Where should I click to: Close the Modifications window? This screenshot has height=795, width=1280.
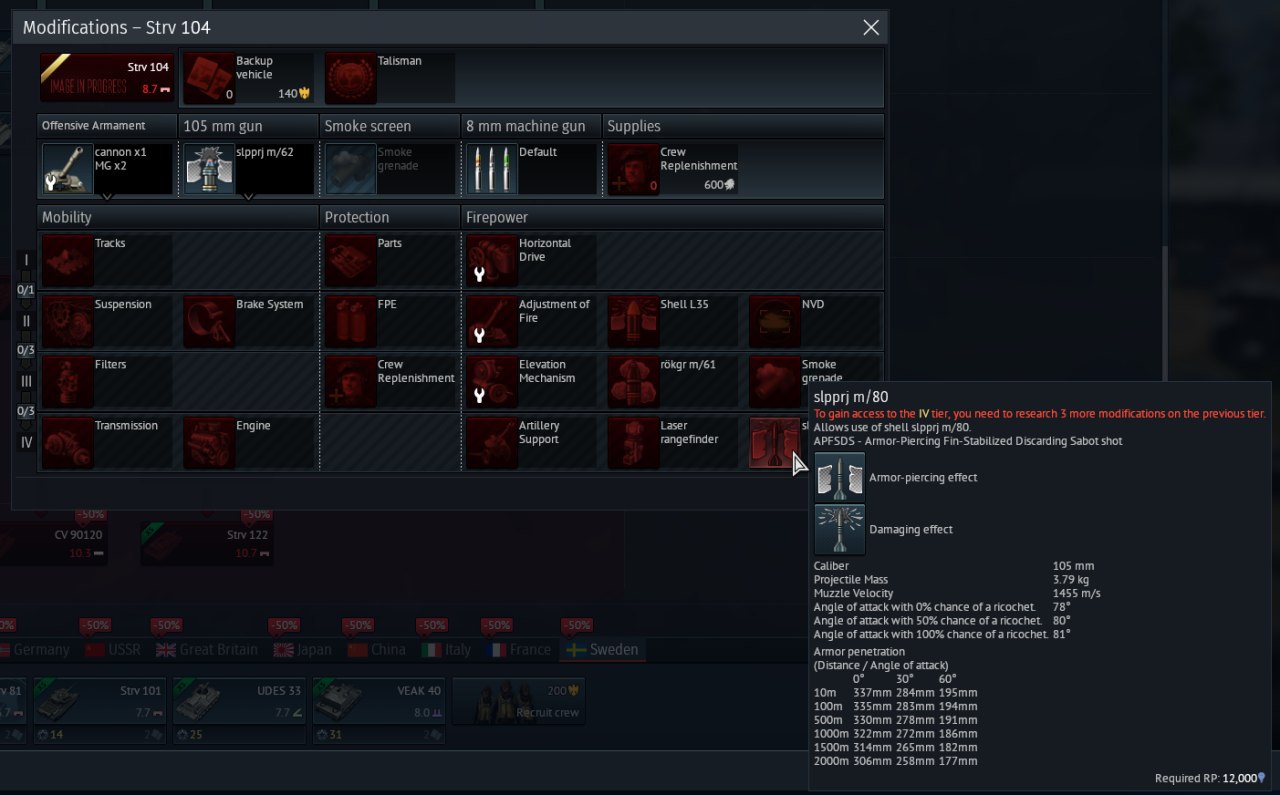[x=871, y=27]
